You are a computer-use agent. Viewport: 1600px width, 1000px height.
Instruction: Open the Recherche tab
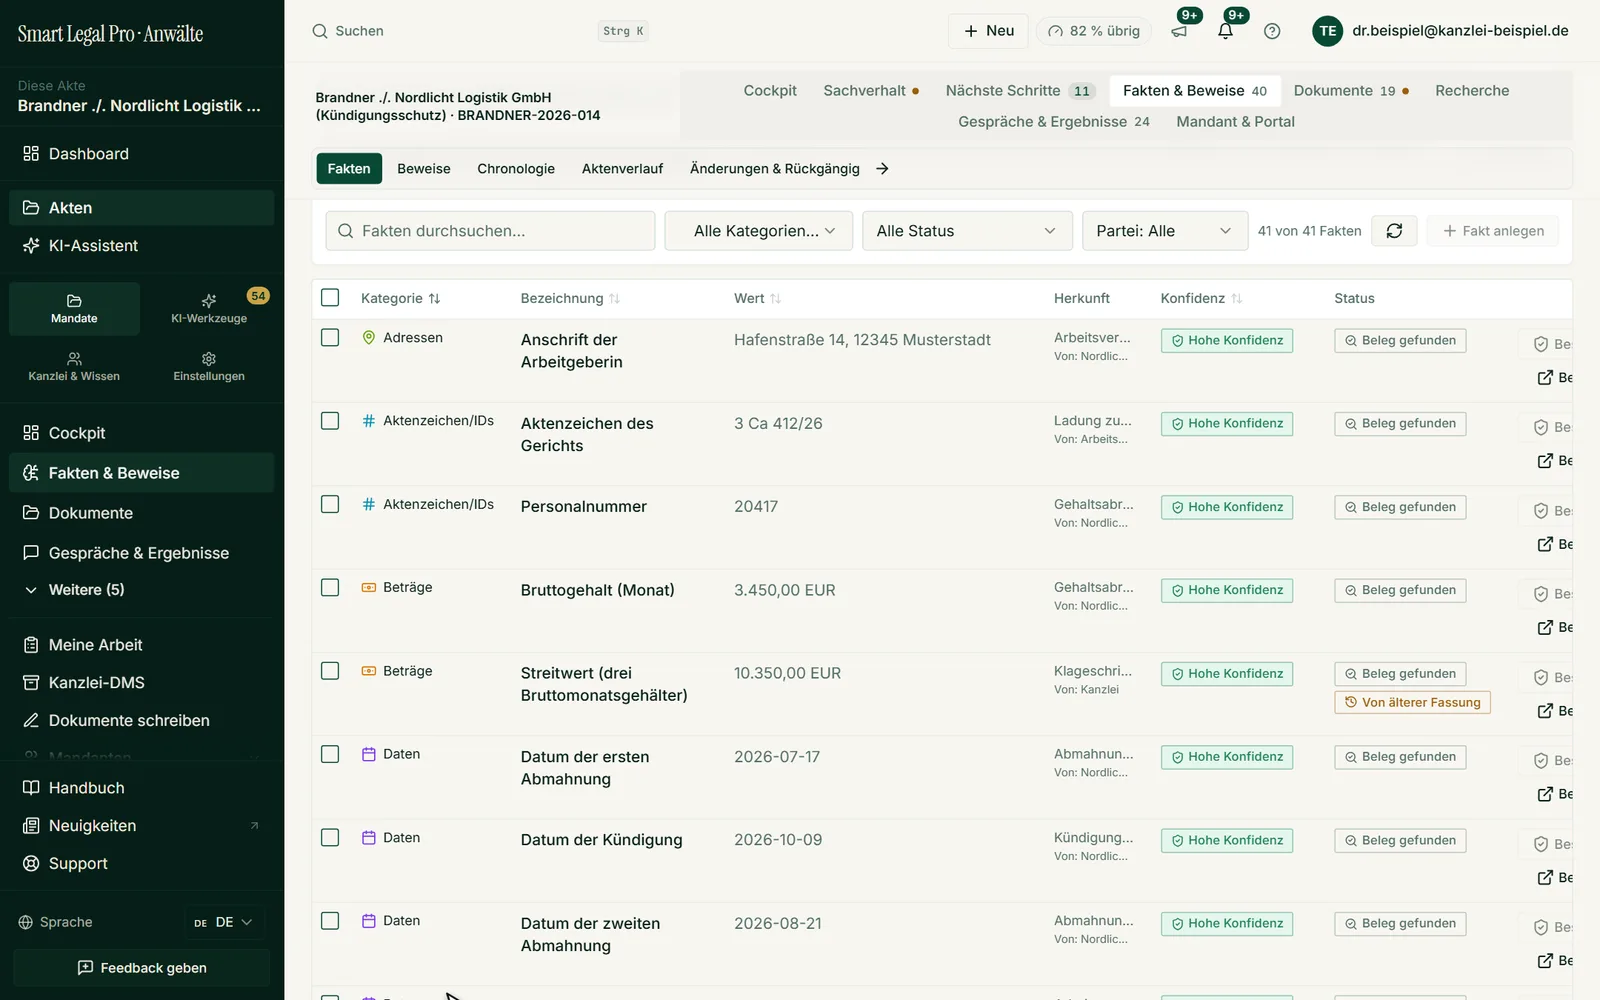[1472, 91]
